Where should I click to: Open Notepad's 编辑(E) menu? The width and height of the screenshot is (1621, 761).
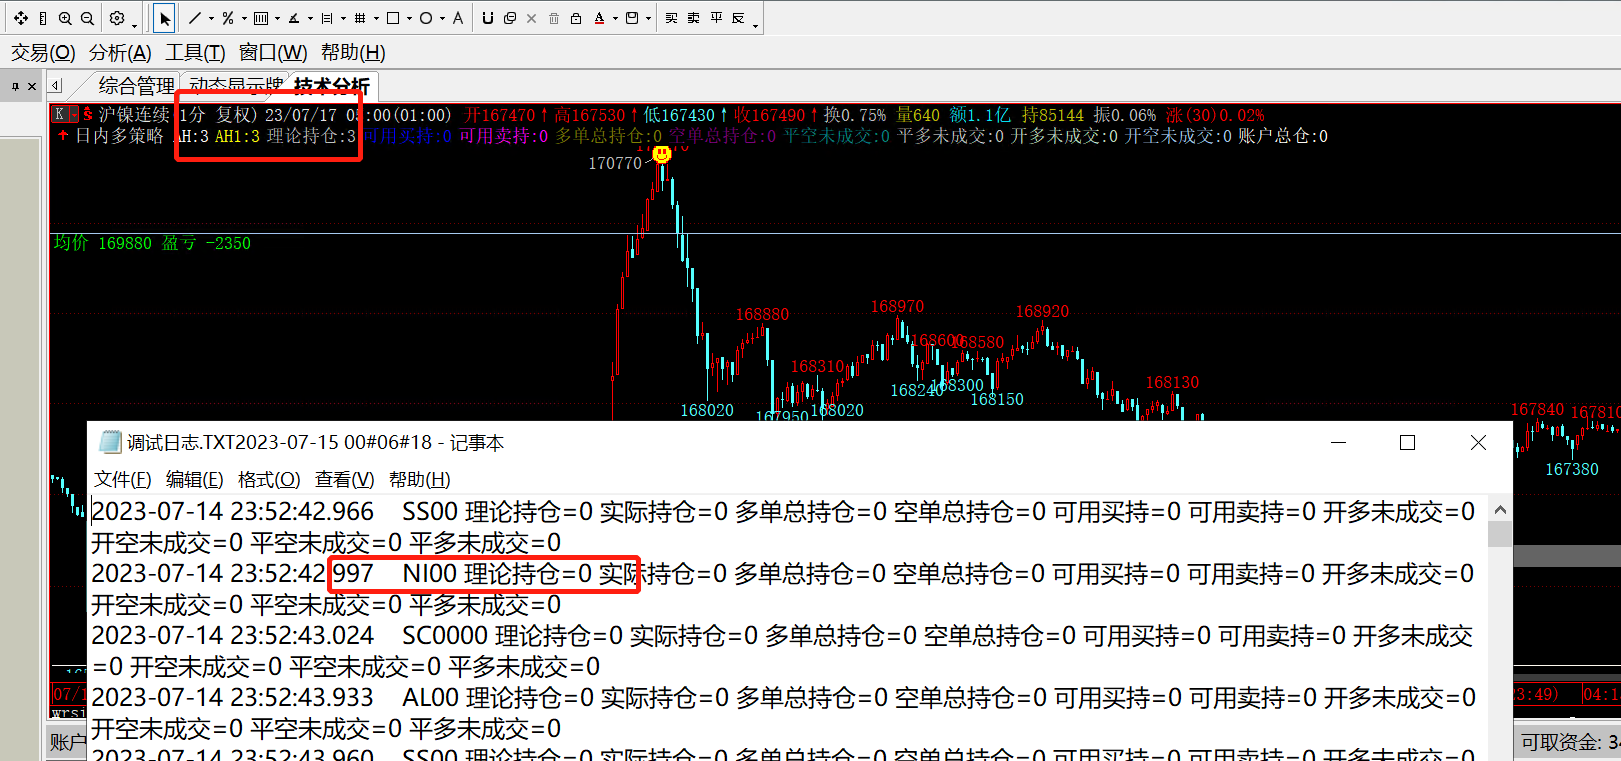click(x=194, y=480)
